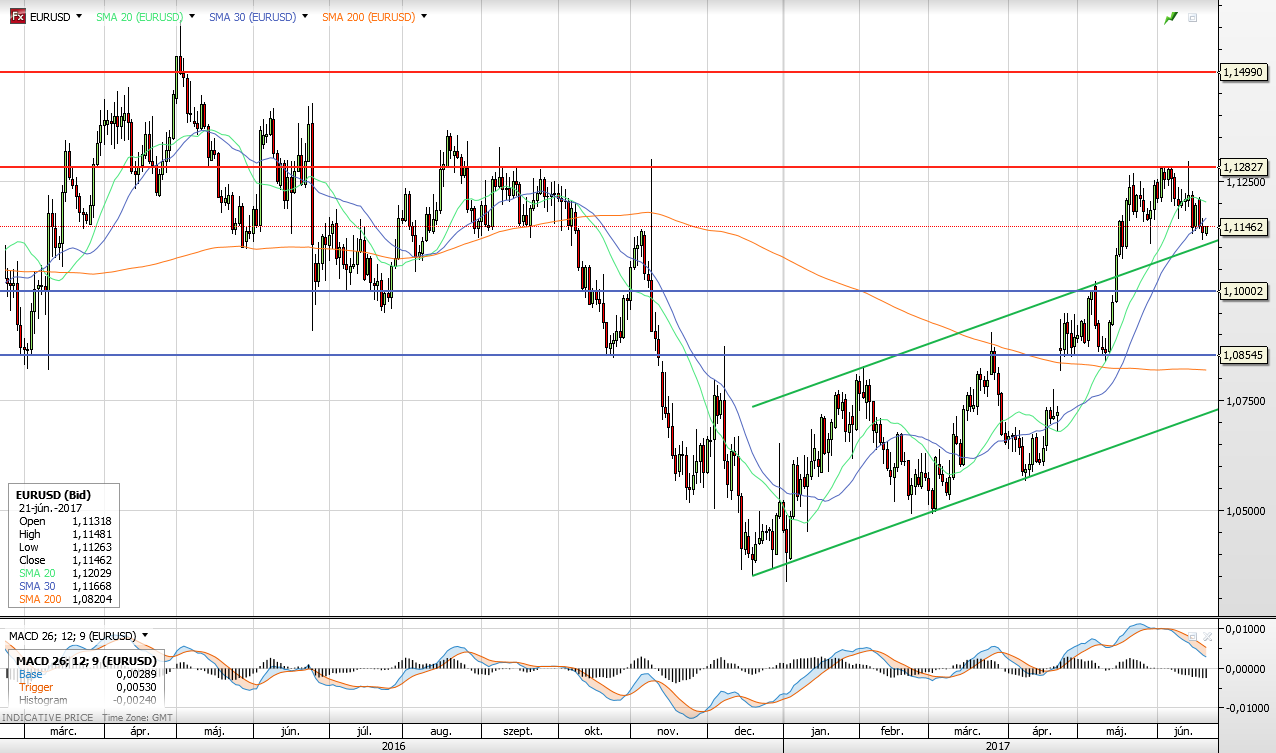Screen dimensions: 1276x753
Task: Click the szept. month on time axis
Action: coord(519,732)
